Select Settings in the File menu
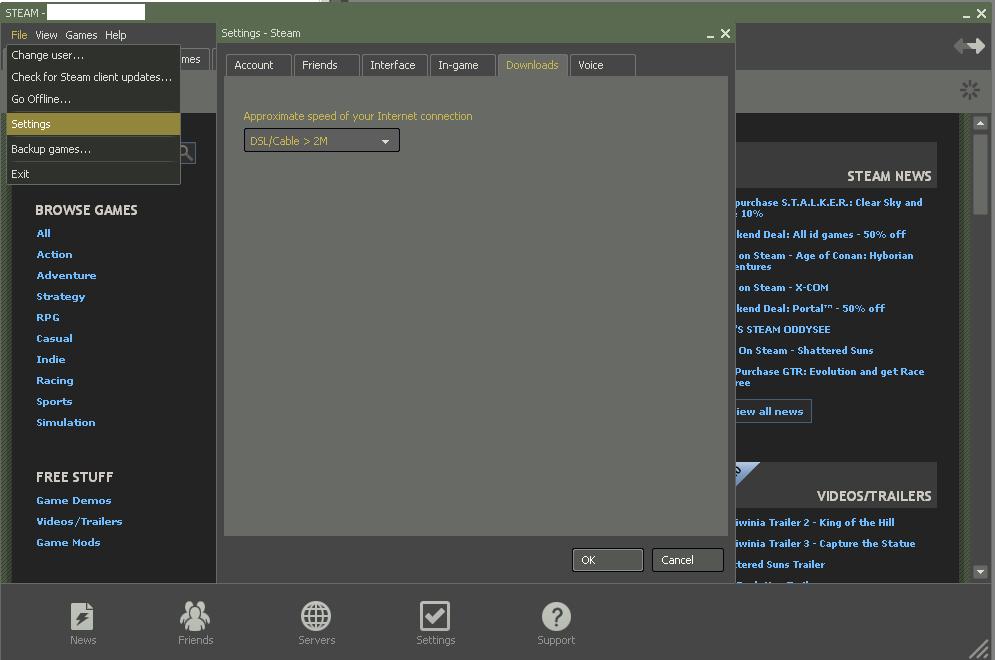The height and width of the screenshot is (660, 995). [93, 124]
